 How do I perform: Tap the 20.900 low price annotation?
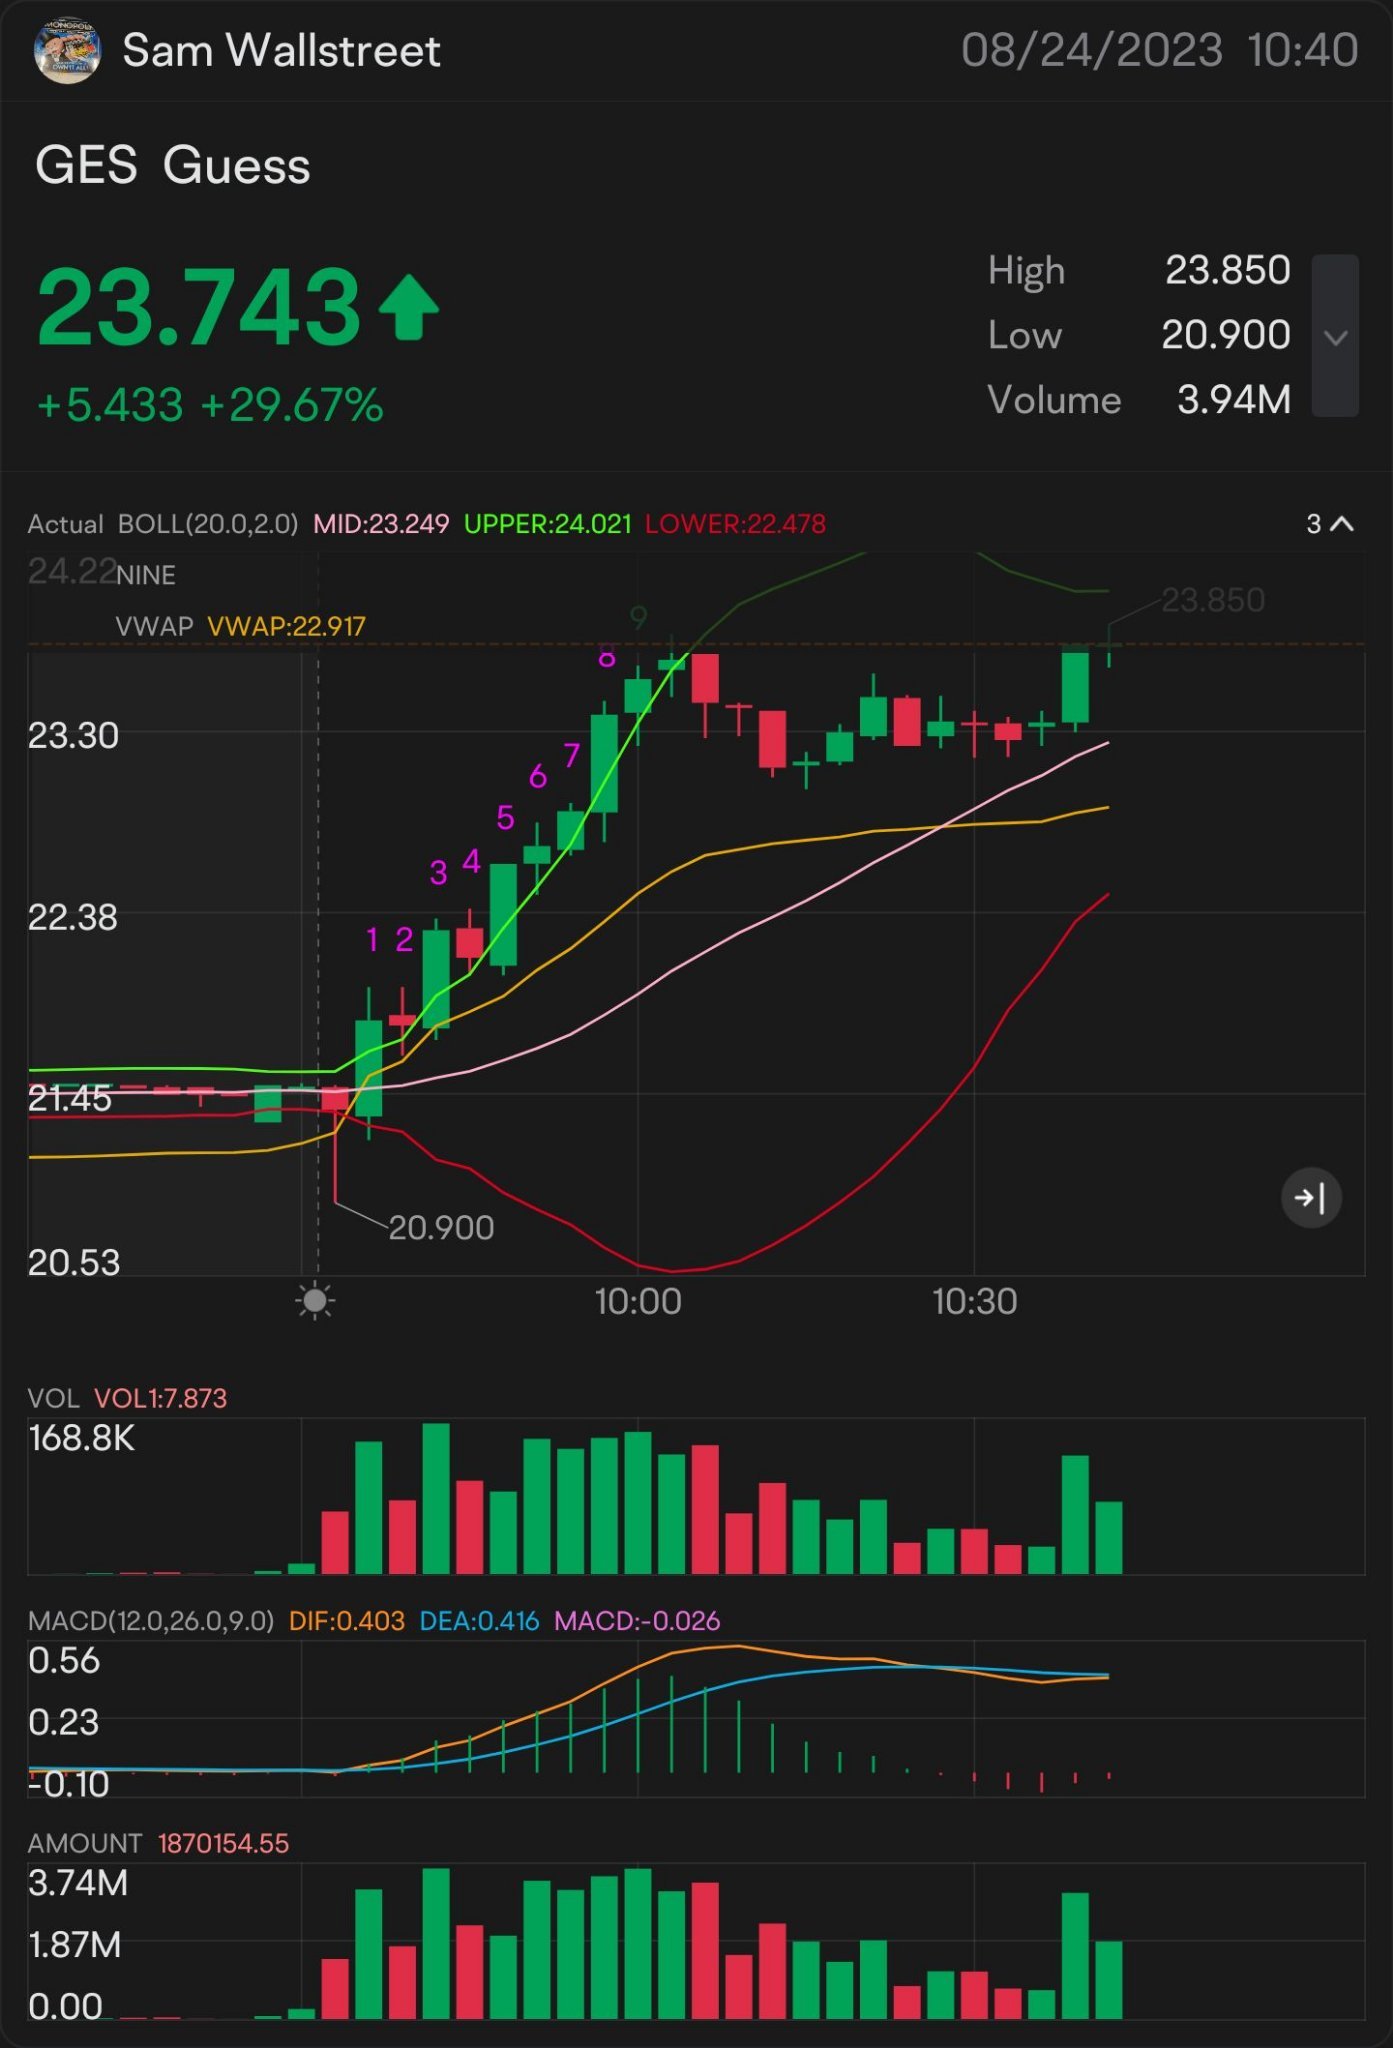click(441, 1227)
